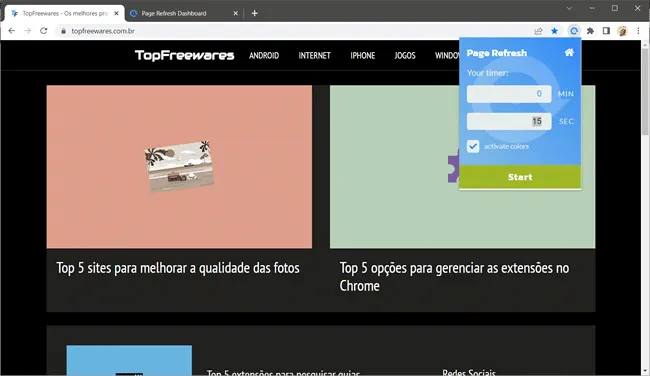Open article about improving photo quality

pos(178,268)
